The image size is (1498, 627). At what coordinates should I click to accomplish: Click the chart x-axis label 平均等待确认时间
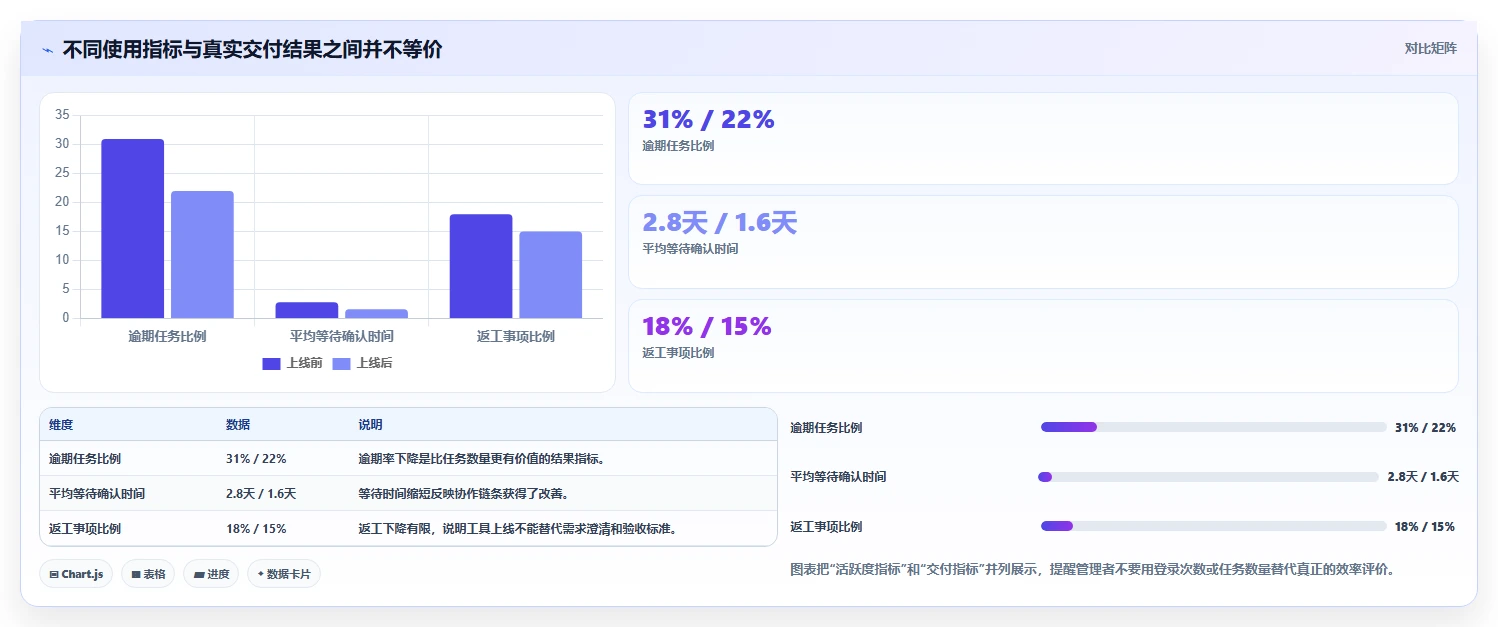pyautogui.click(x=342, y=336)
